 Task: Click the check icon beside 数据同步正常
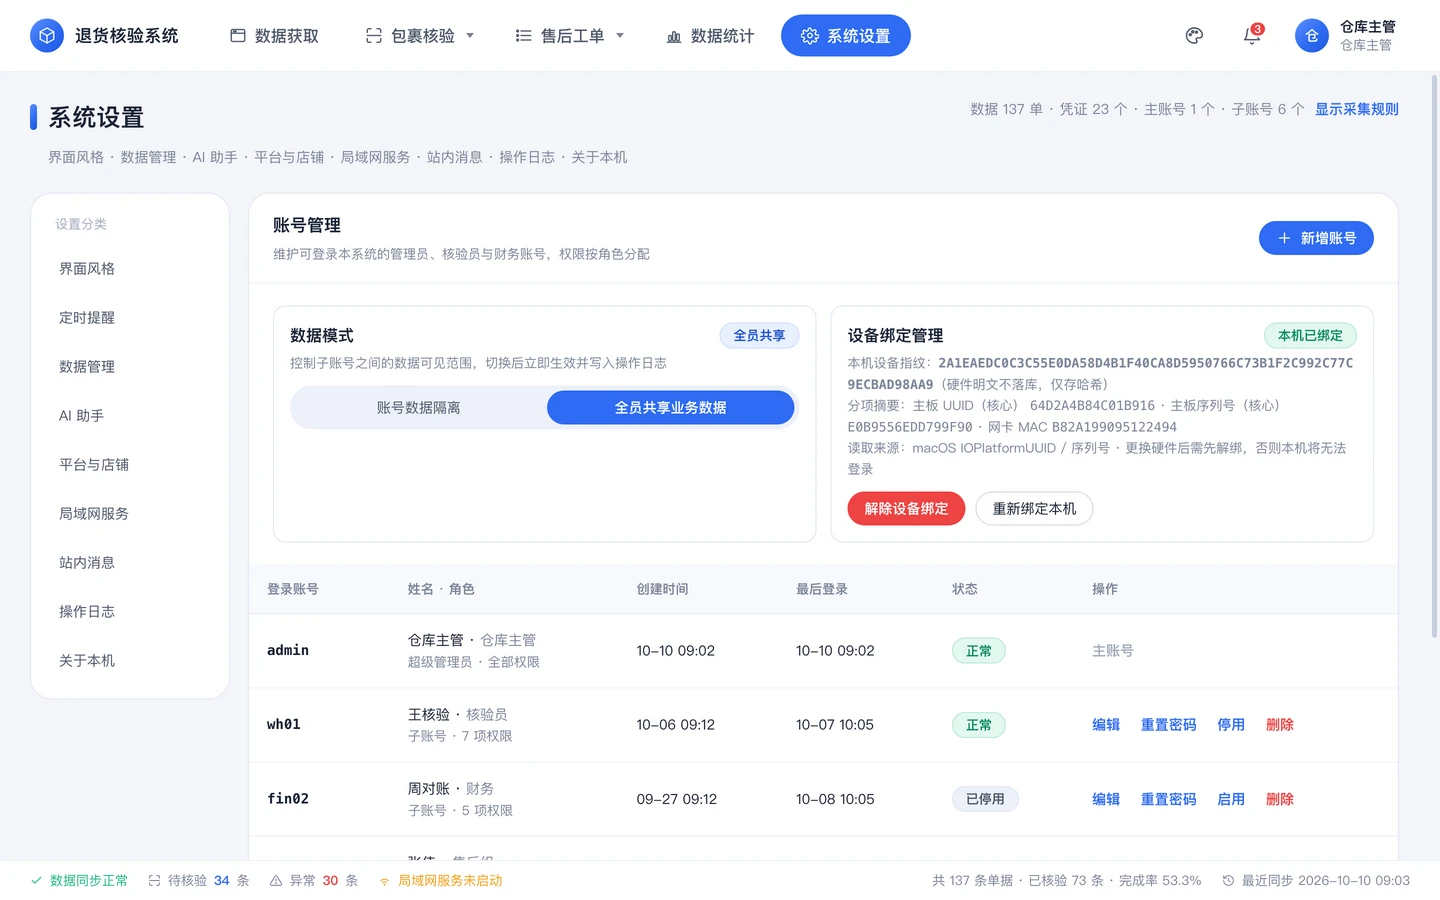point(36,881)
